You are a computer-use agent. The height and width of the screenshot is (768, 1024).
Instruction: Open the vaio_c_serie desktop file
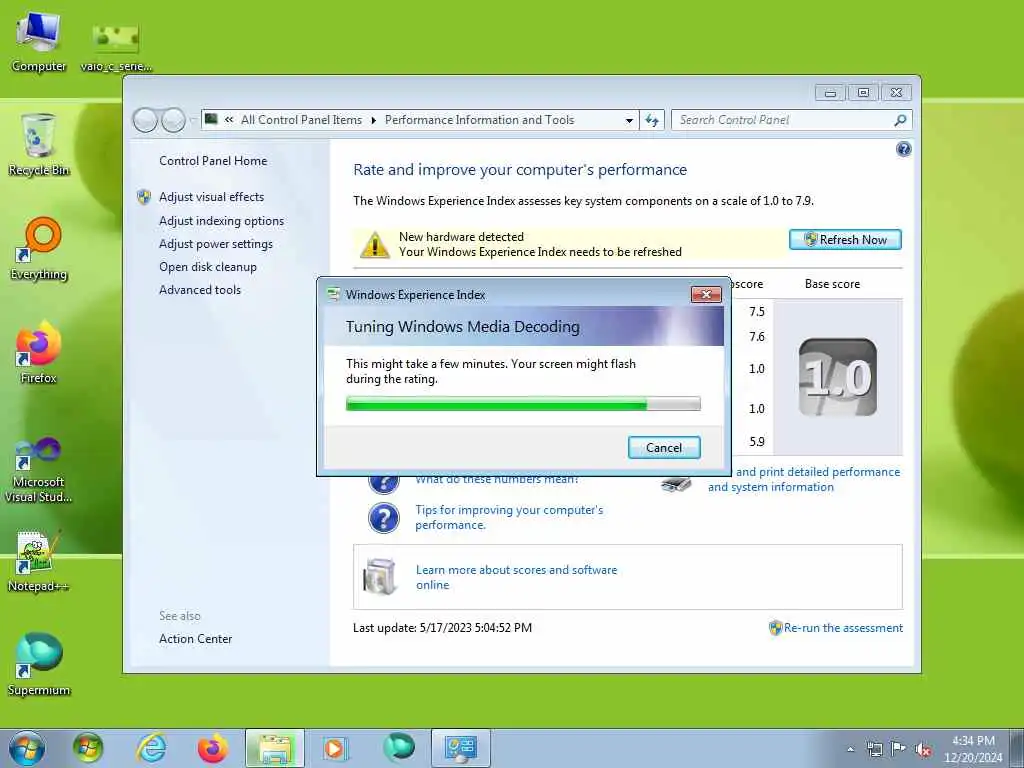click(116, 48)
